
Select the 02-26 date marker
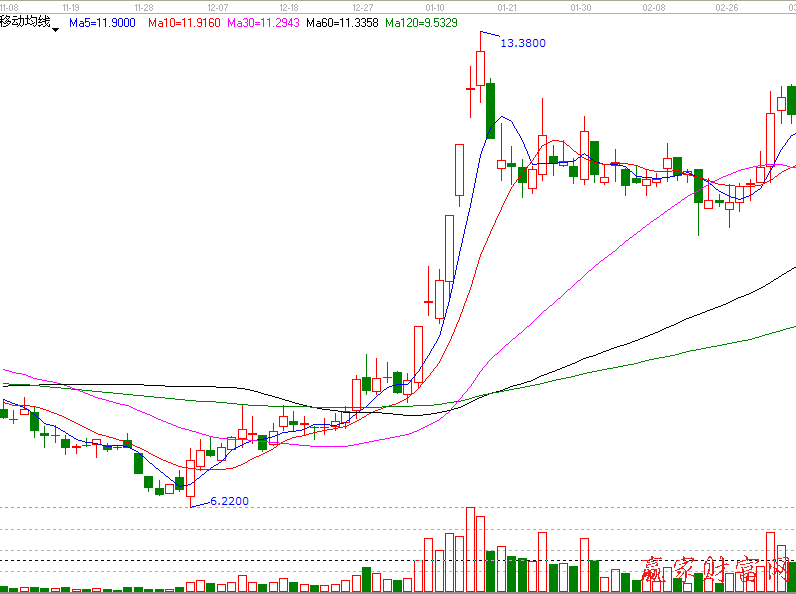click(x=727, y=6)
